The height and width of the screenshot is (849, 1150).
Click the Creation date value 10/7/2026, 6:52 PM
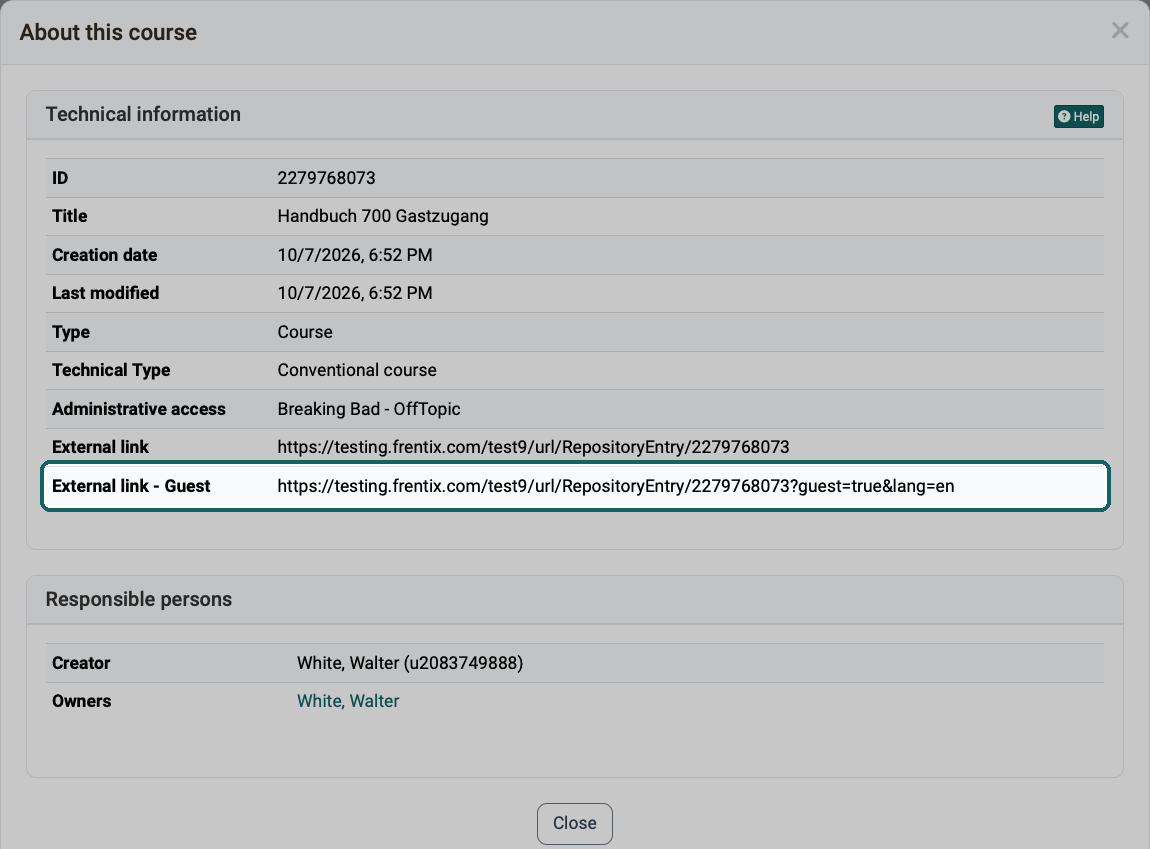355,255
